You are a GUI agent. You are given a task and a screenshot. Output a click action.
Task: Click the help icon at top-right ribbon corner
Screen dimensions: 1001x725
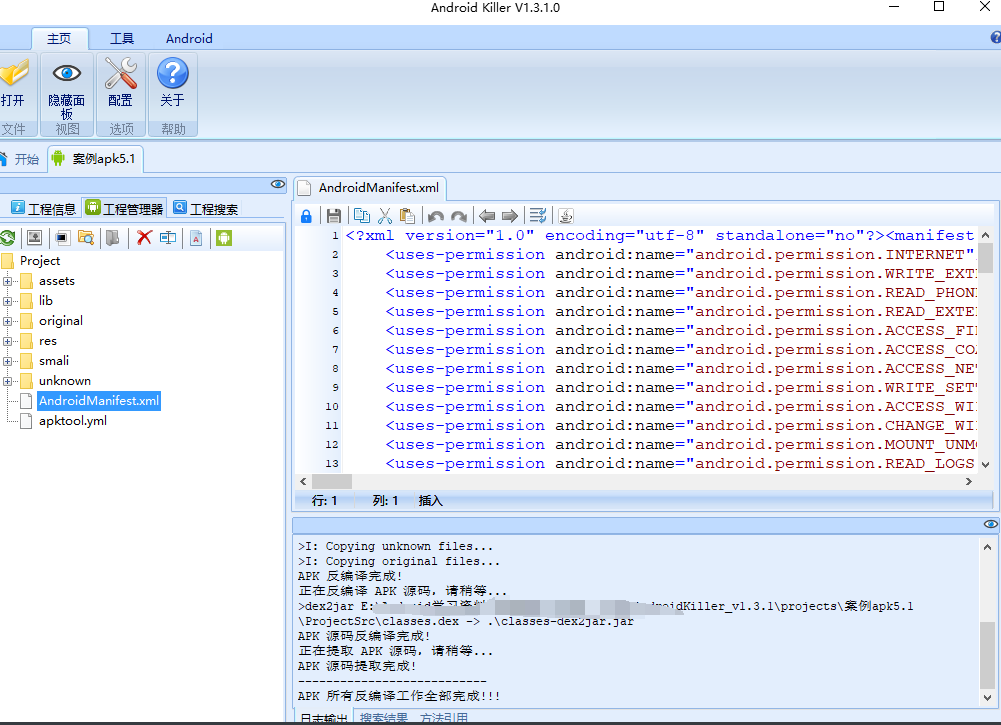coord(995,38)
